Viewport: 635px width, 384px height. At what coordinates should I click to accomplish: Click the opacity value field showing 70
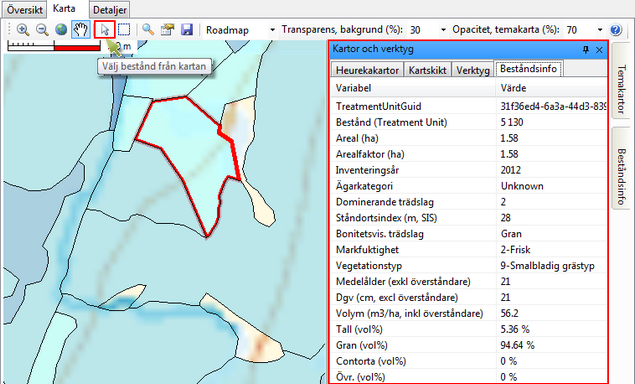(x=580, y=30)
